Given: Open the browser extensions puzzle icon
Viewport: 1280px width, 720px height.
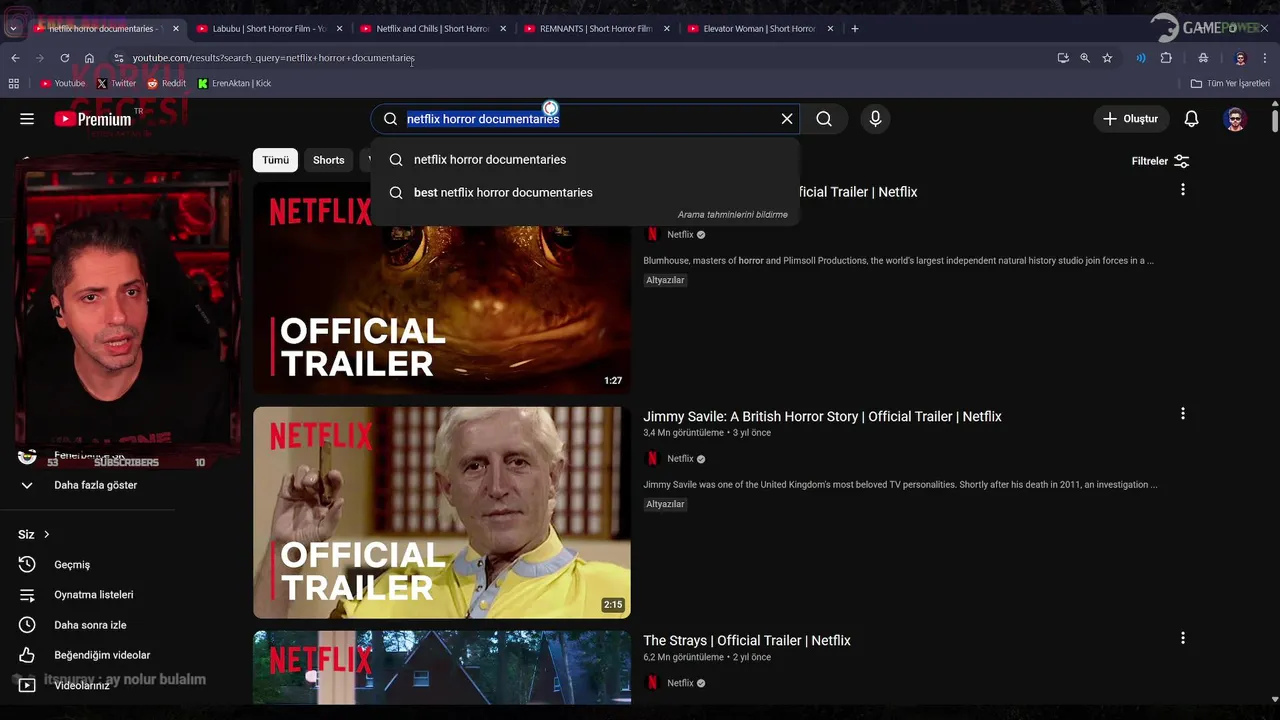Looking at the screenshot, I should pos(1166,58).
